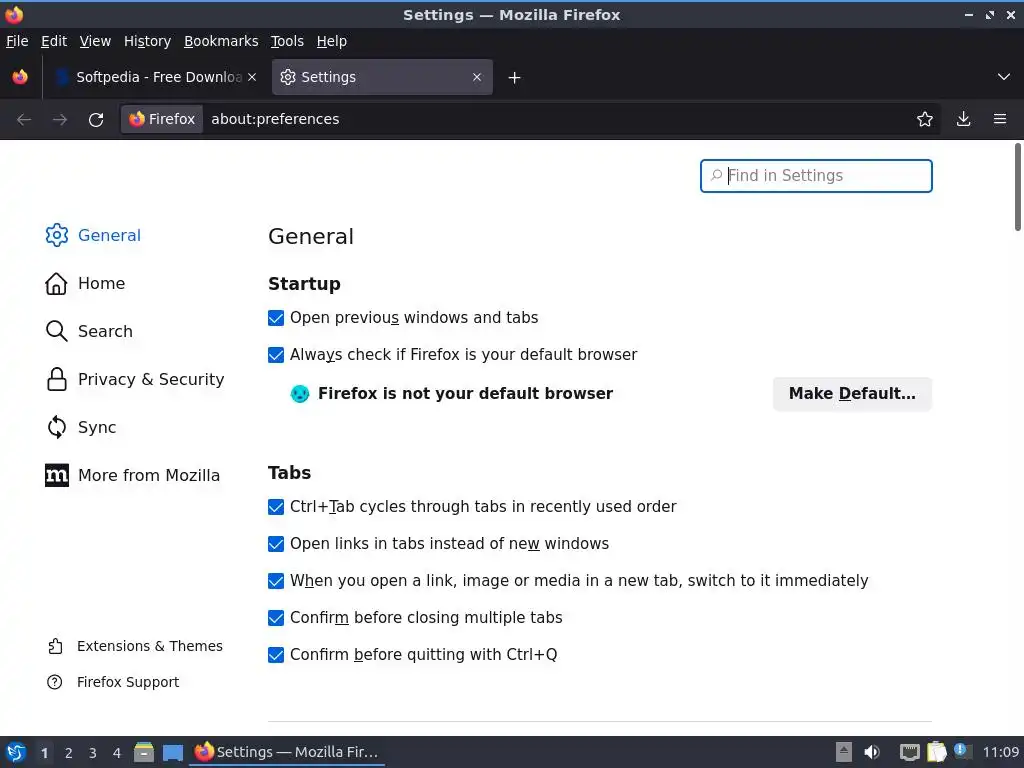
Task: Close the Softpedia tab
Action: 252,77
